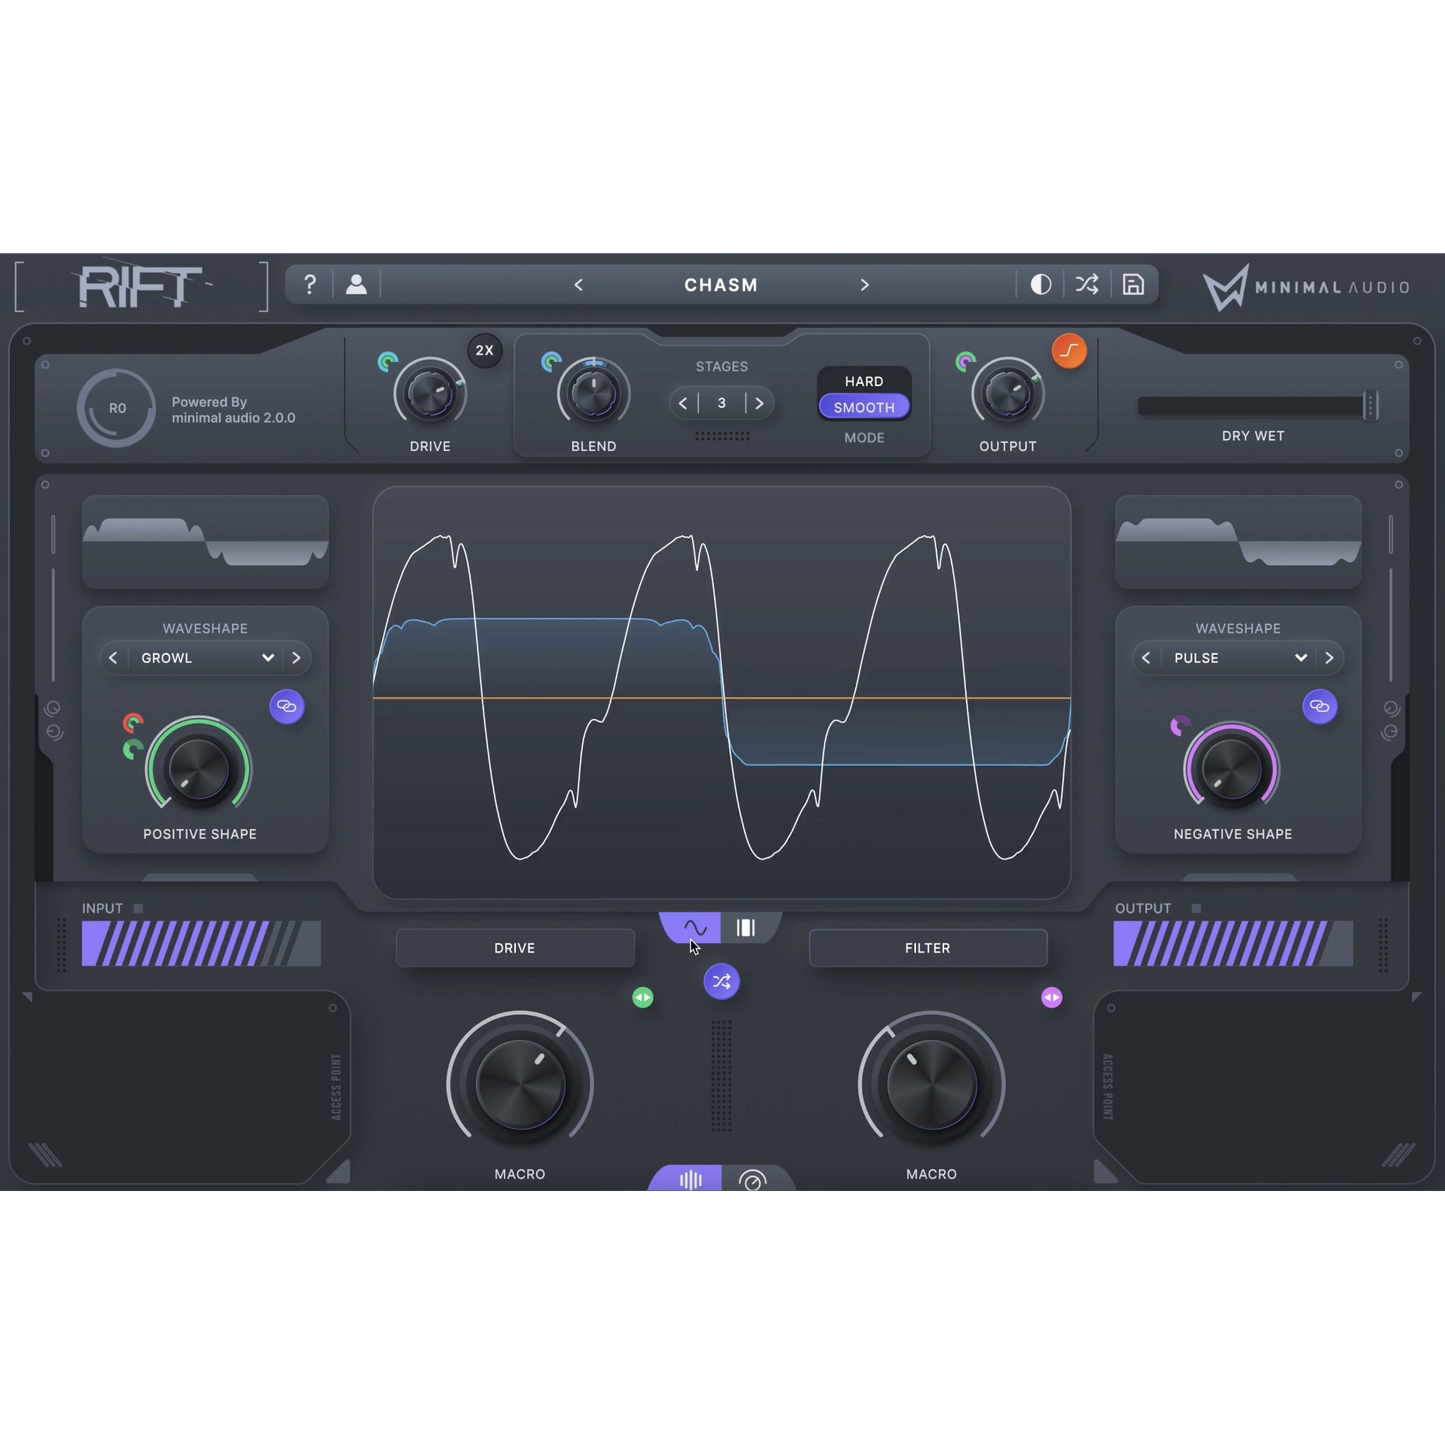Switch to the sine waveform view tab
The image size is (1445, 1445).
pos(694,928)
